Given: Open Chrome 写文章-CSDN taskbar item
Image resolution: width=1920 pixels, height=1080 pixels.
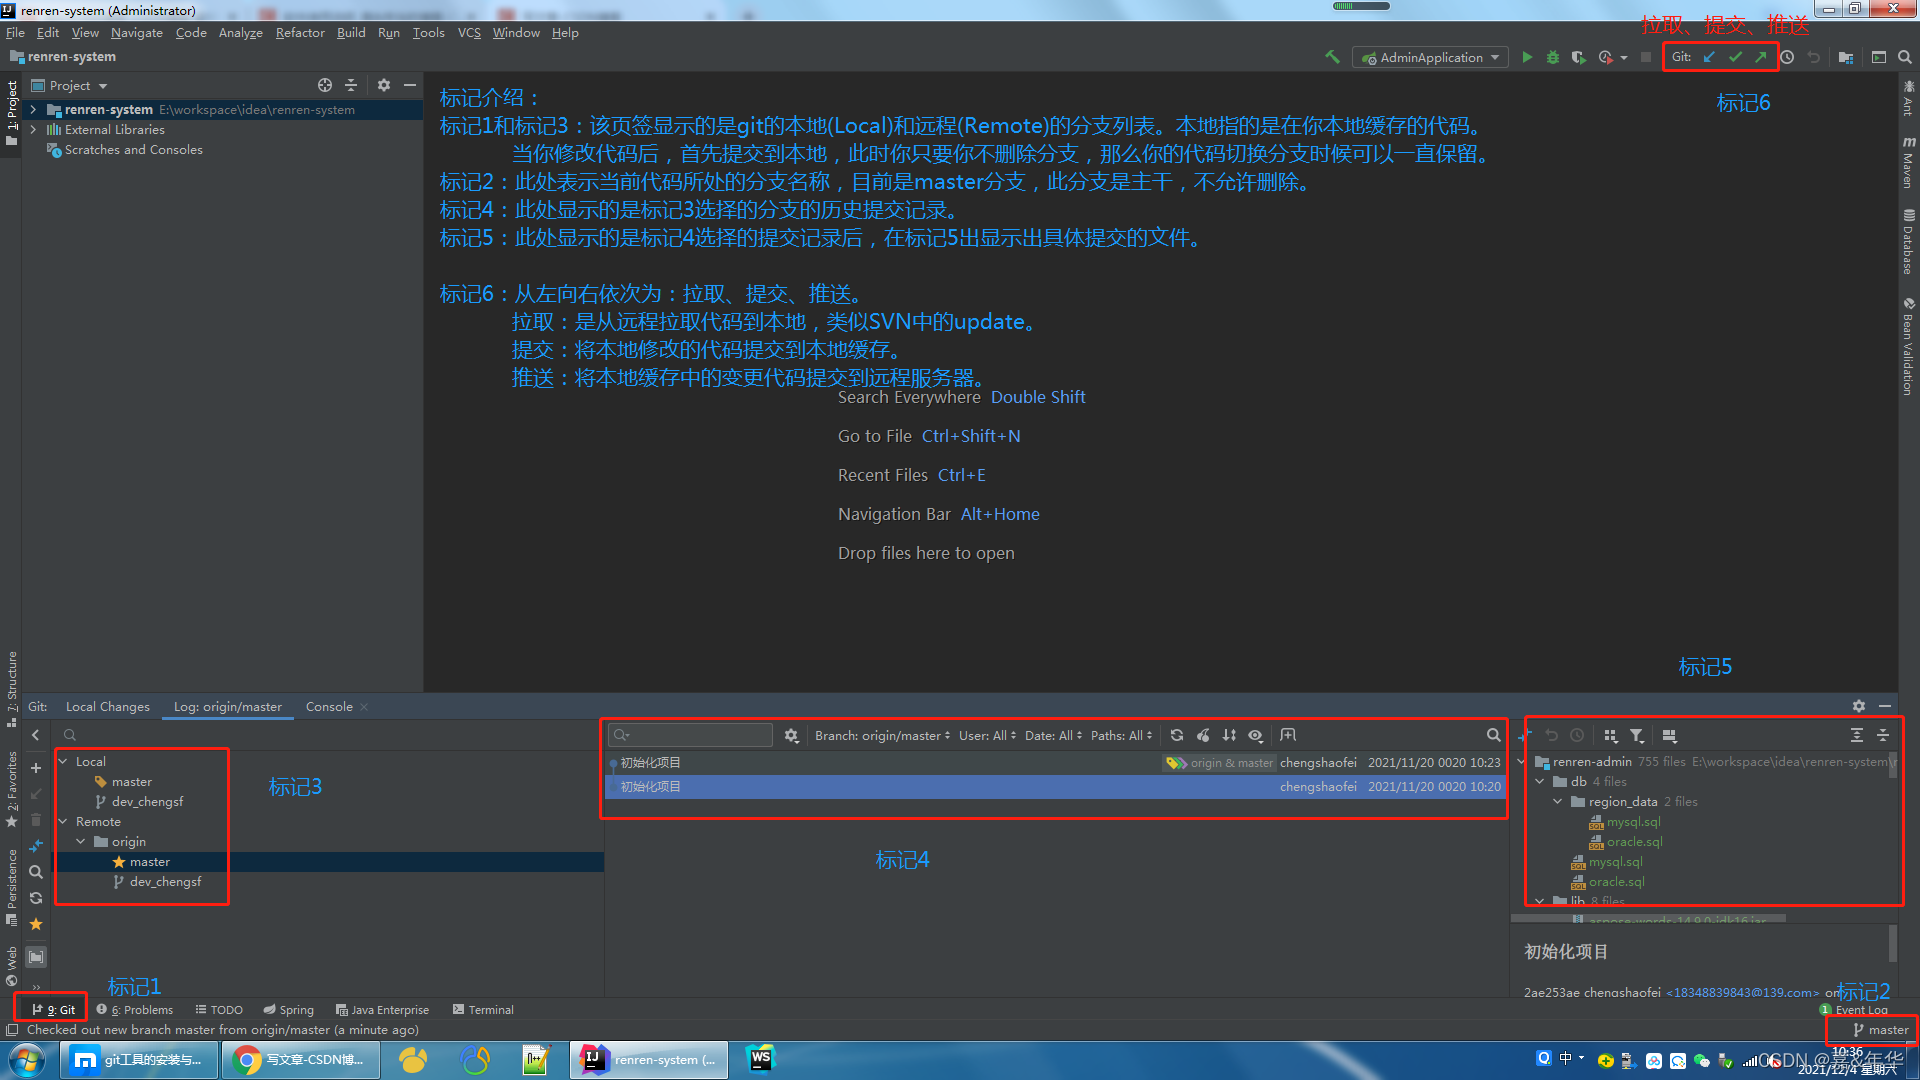Looking at the screenshot, I should point(300,1060).
